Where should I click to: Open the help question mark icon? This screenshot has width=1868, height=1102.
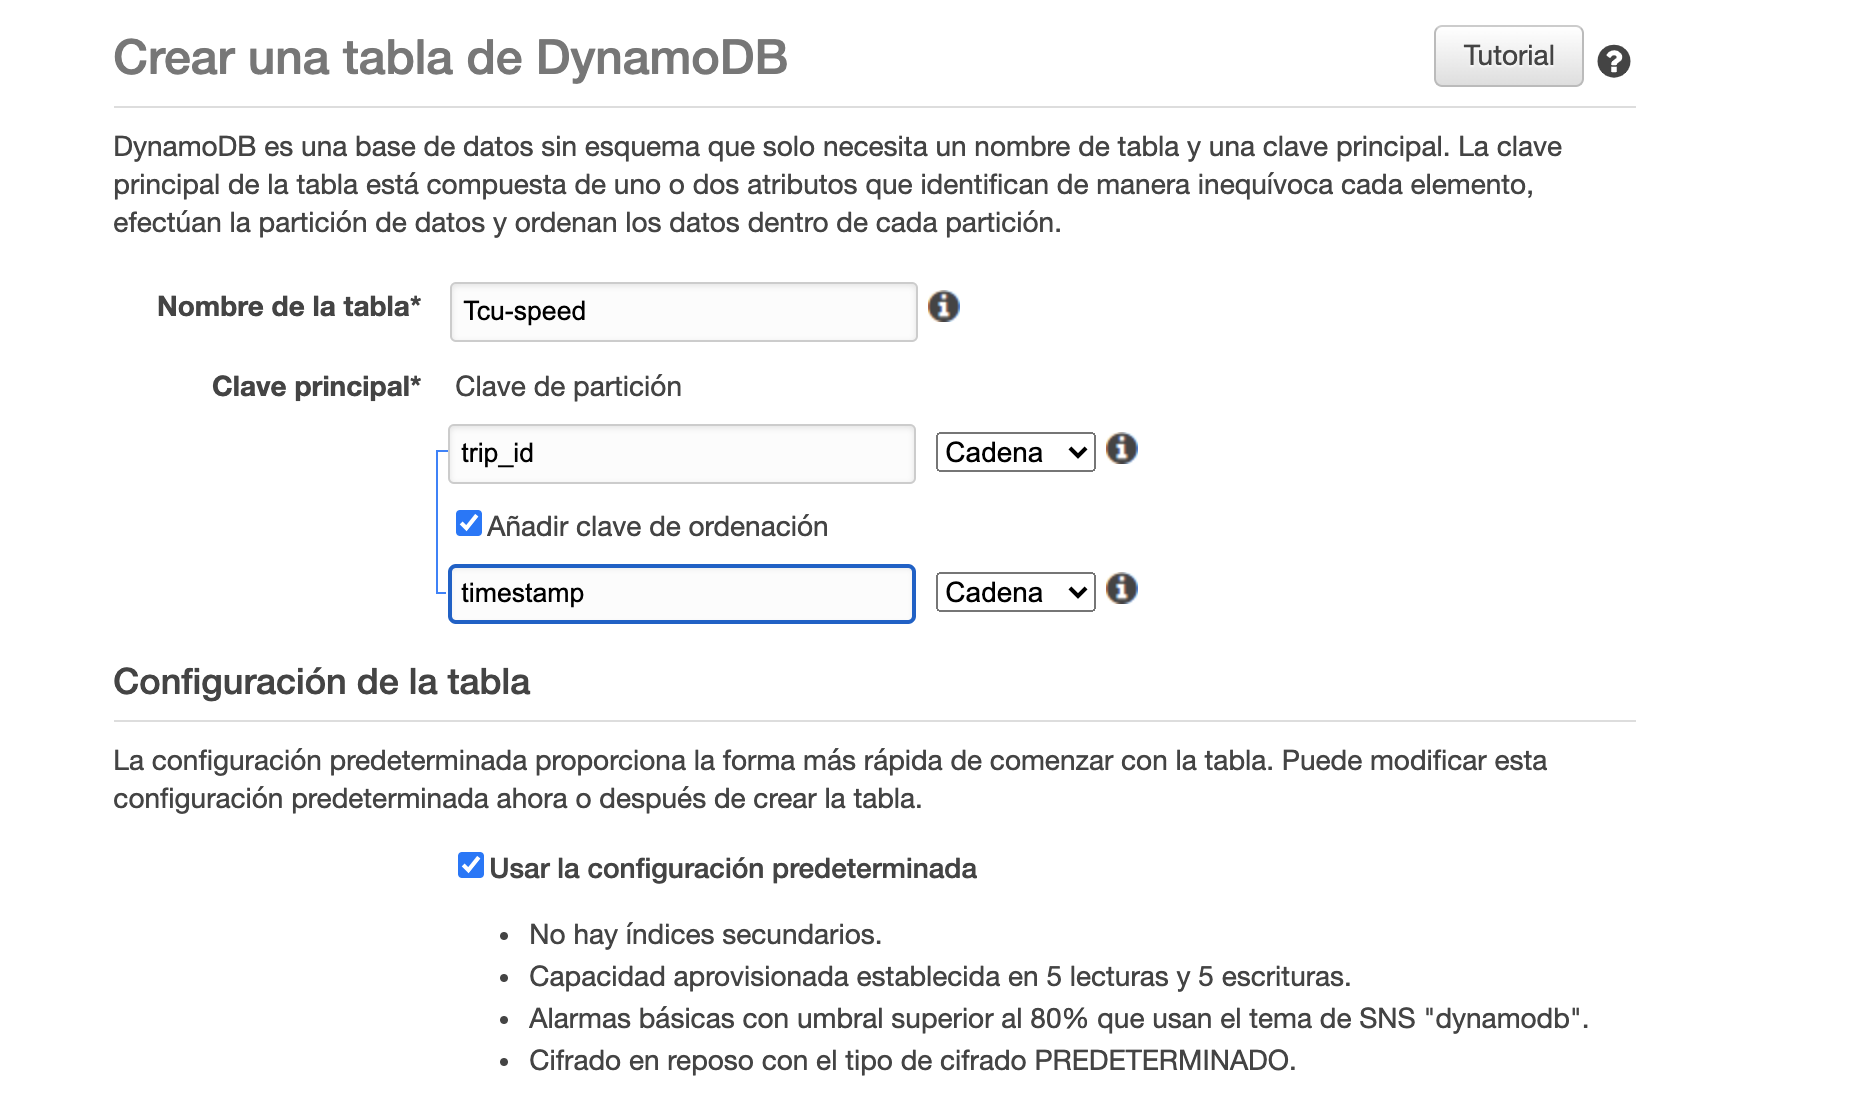(1613, 61)
